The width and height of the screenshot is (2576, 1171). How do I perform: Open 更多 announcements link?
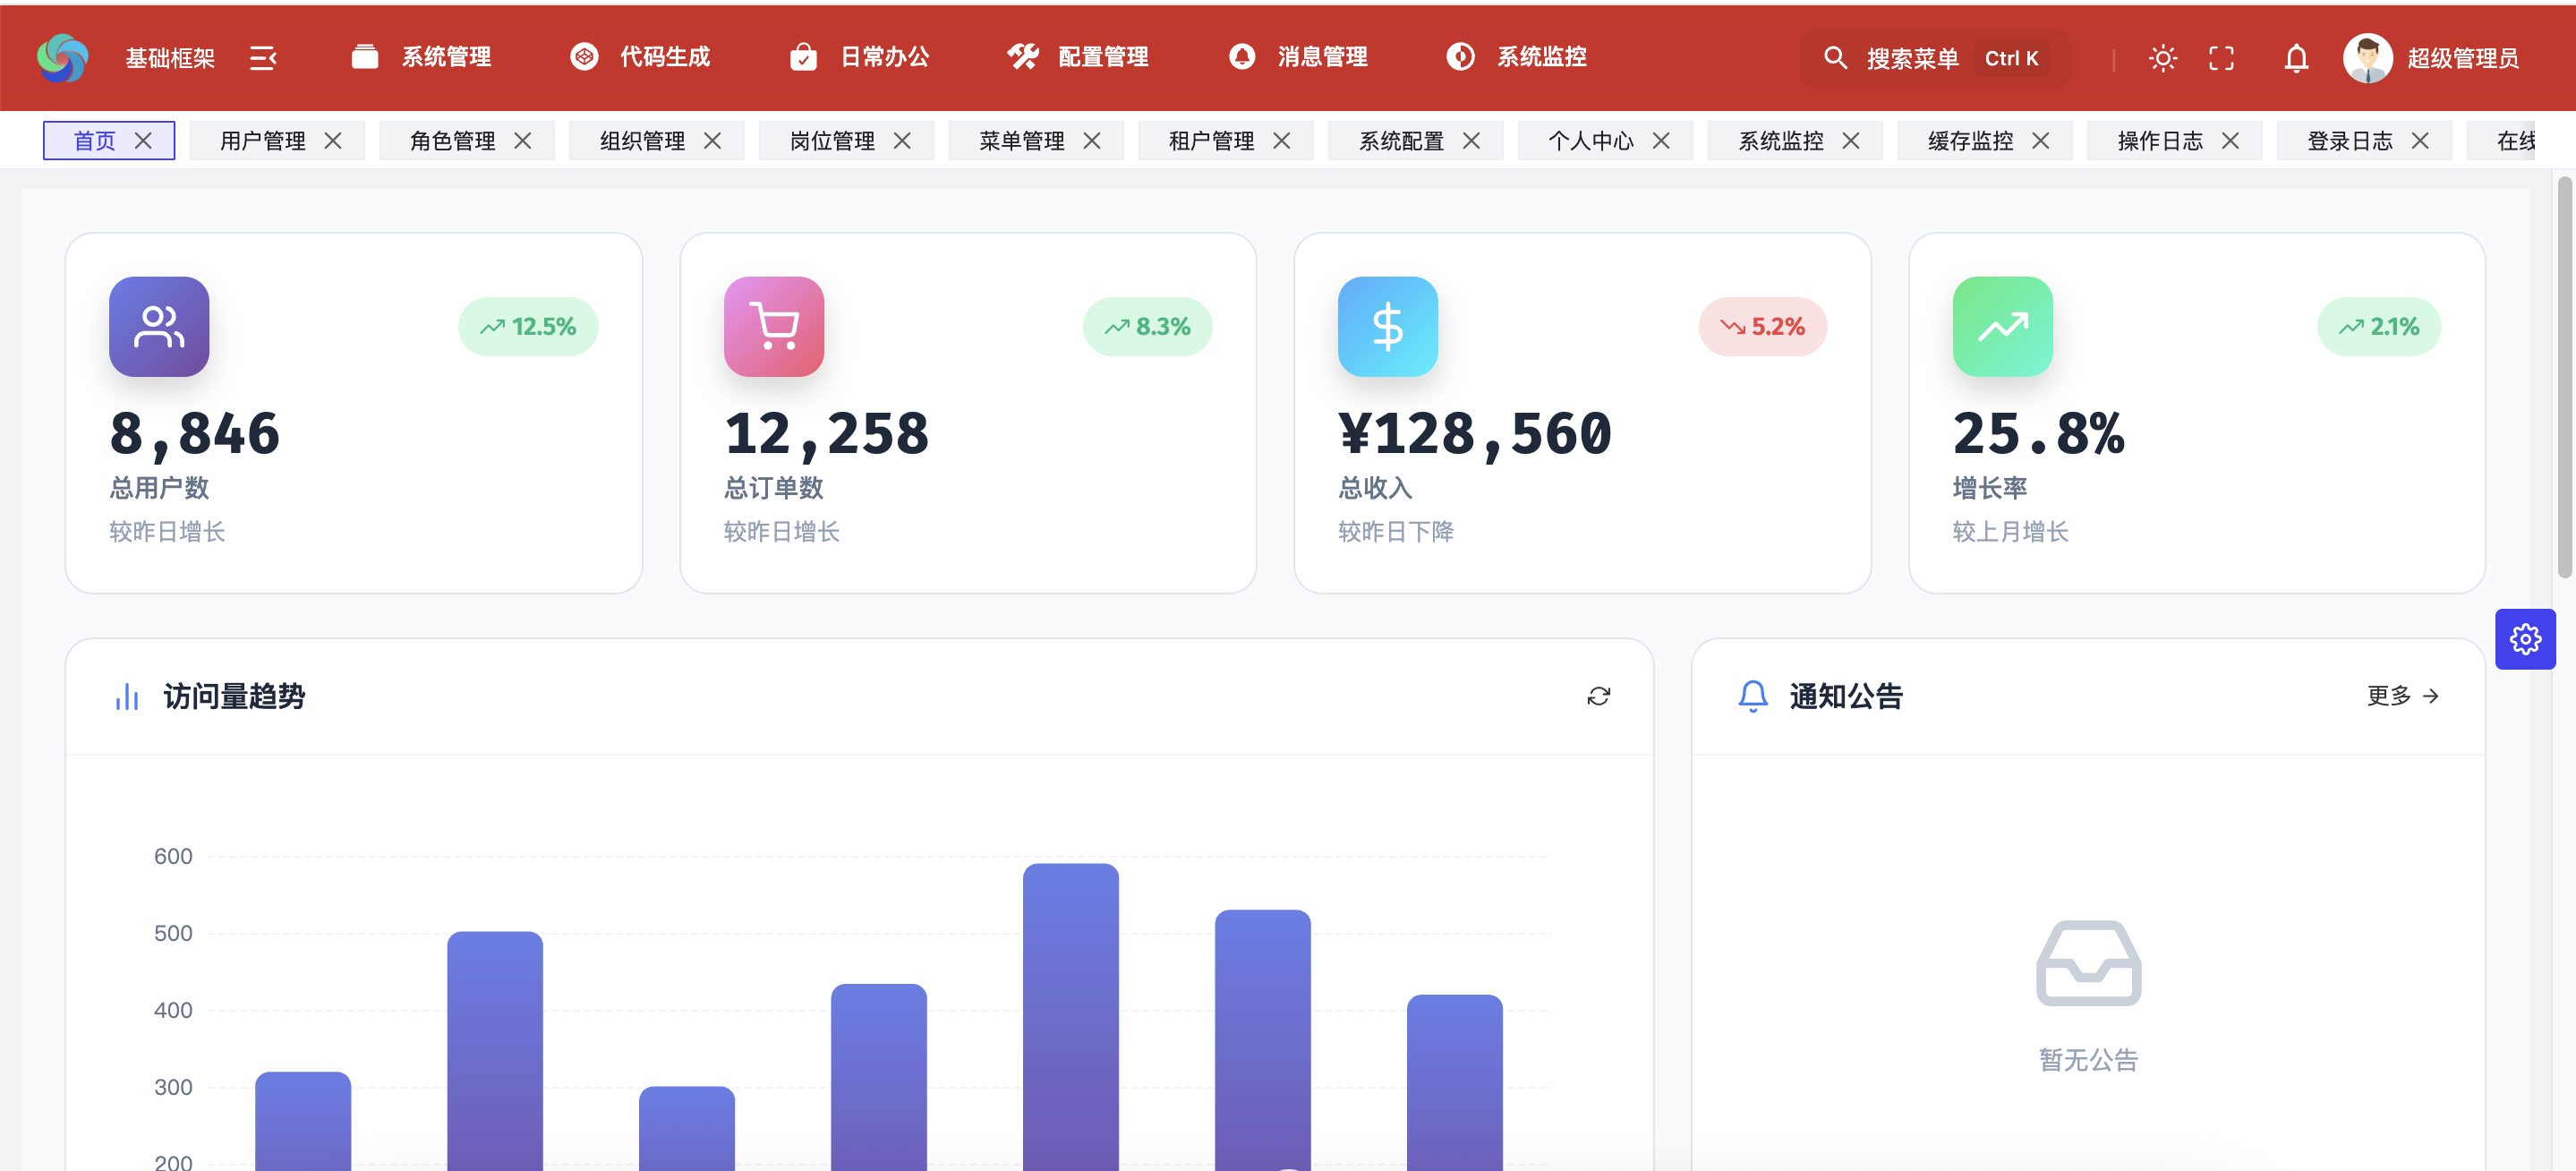coord(2403,696)
